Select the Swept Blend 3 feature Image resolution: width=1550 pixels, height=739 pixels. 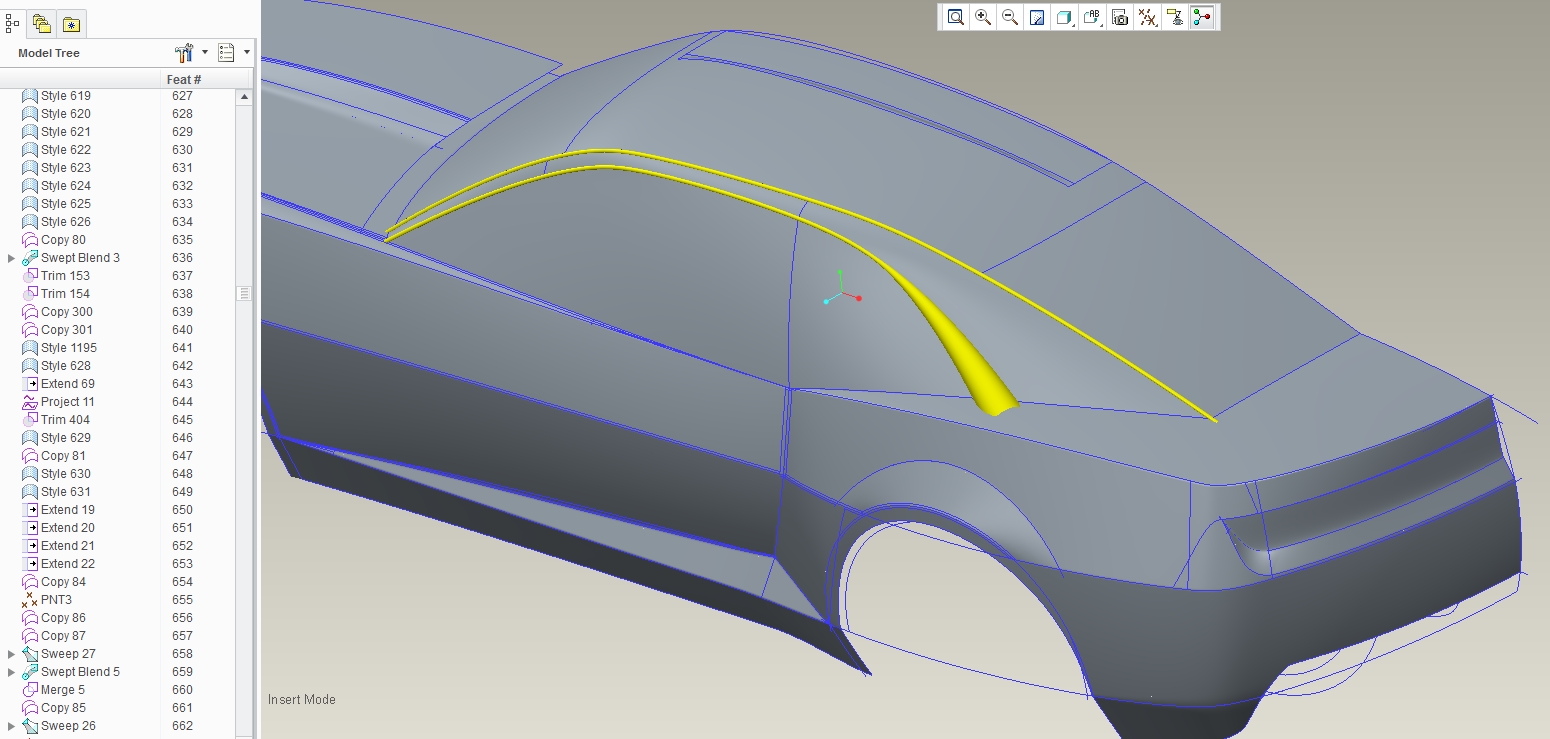(x=80, y=258)
